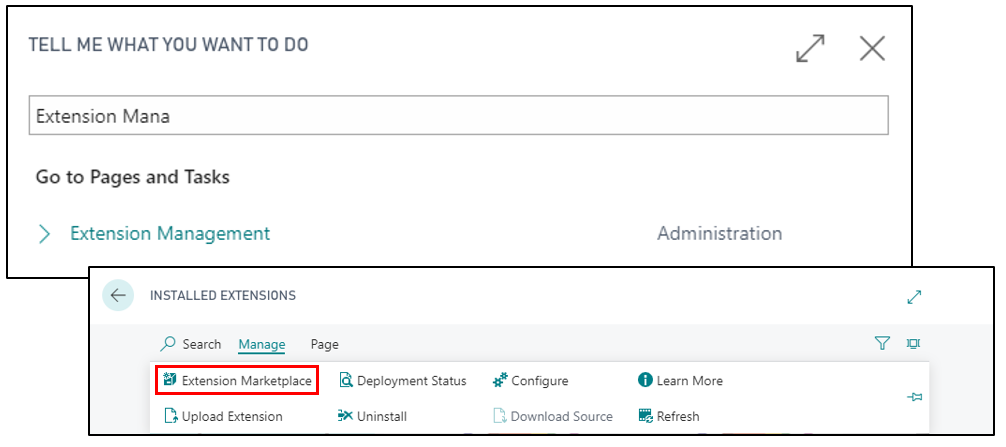Expand the Installed Extensions page

pos(914,296)
